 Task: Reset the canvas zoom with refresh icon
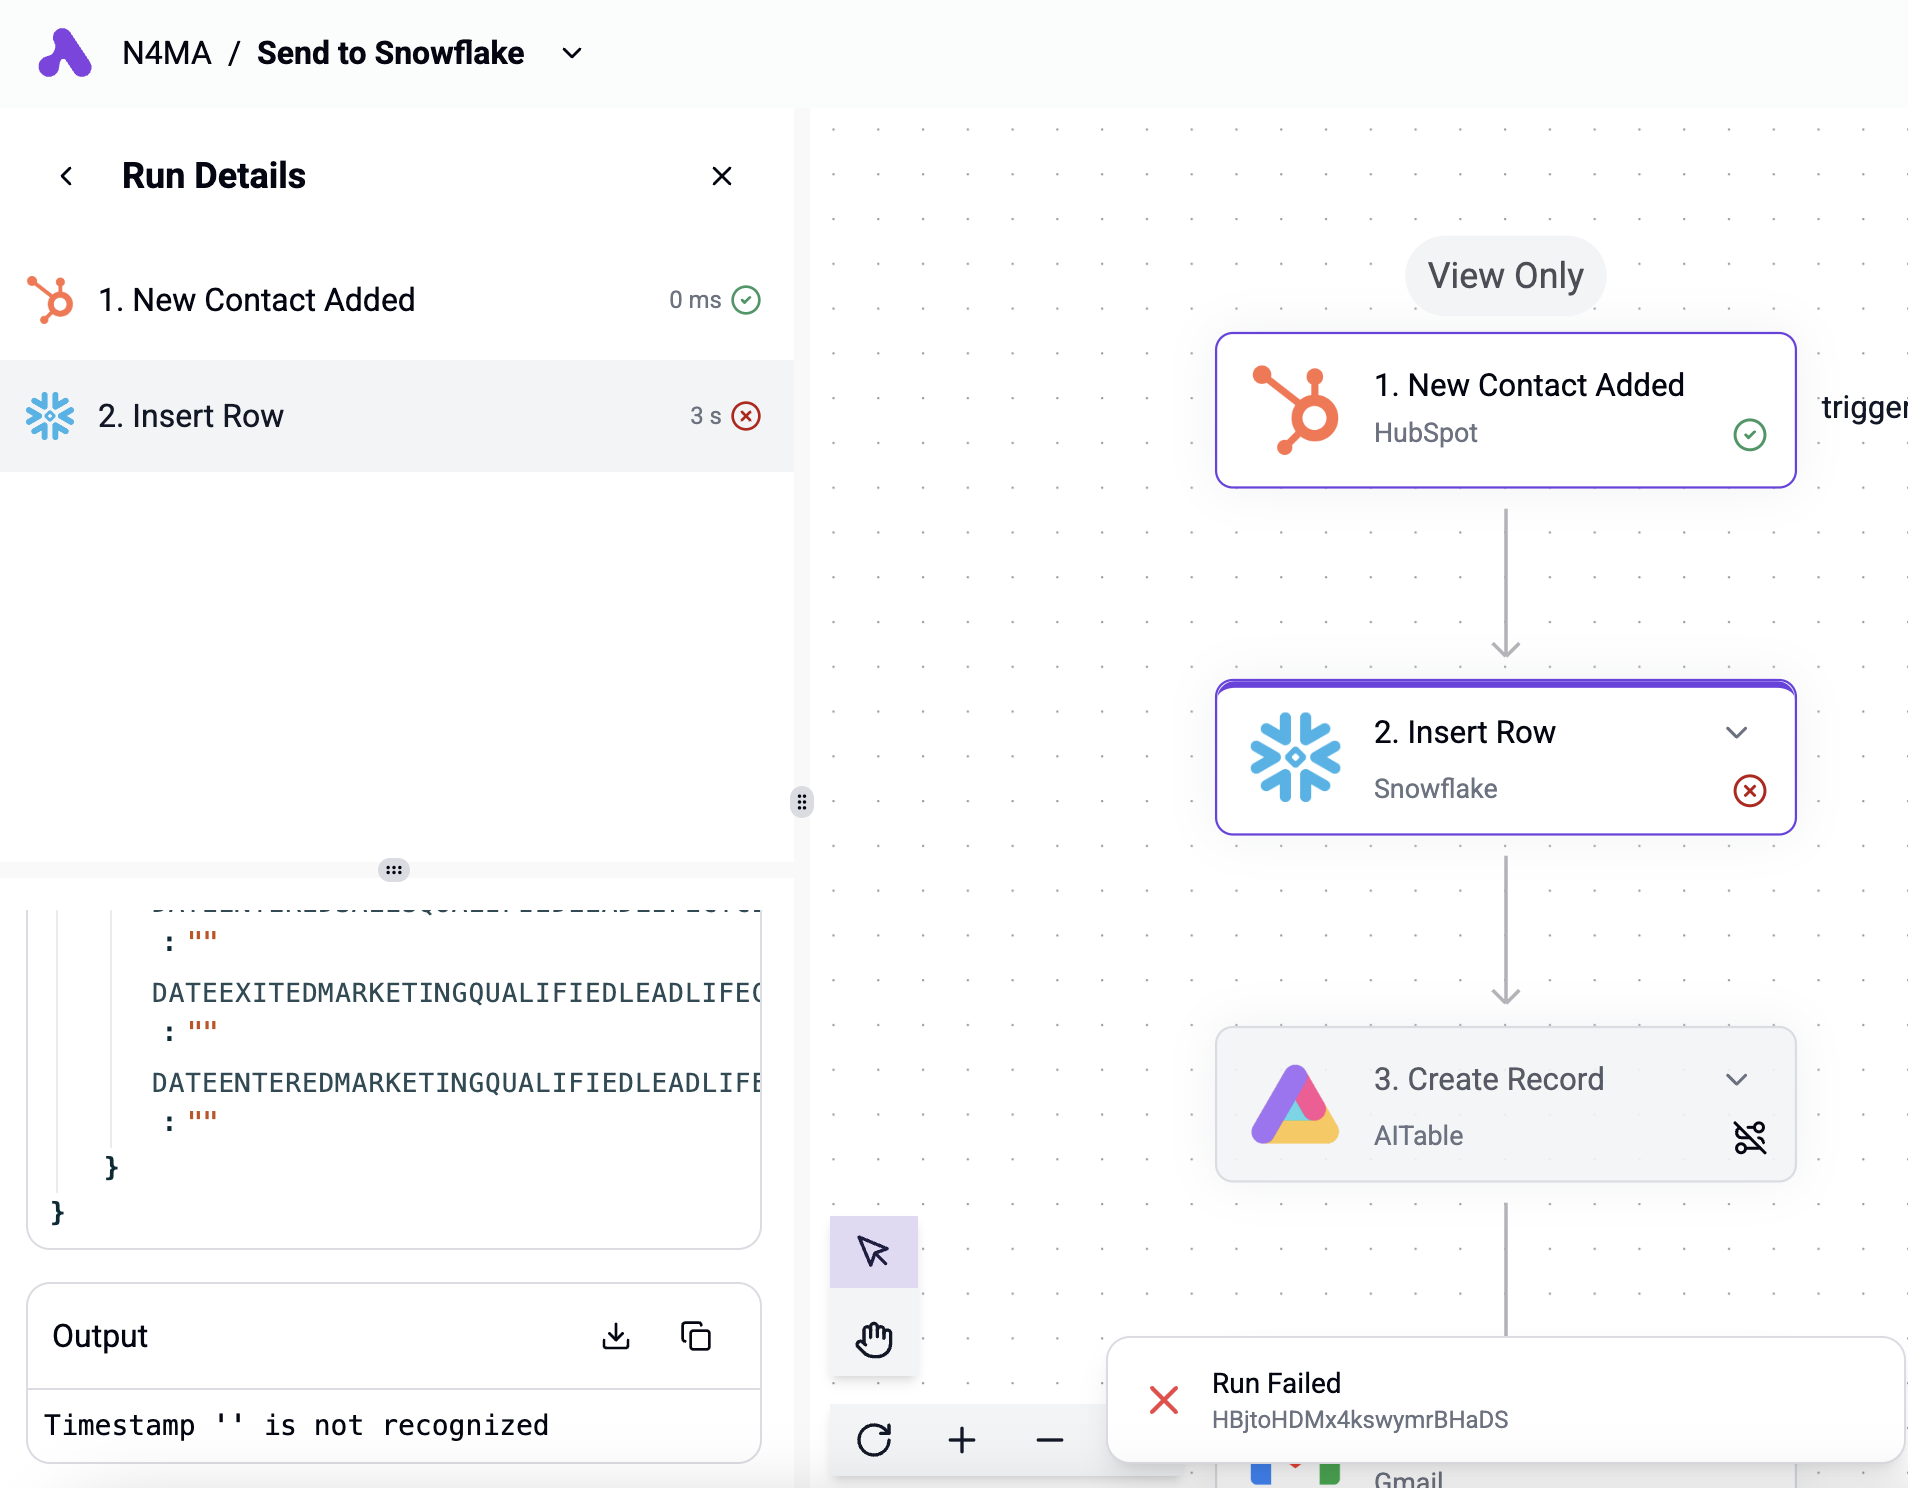[874, 1440]
